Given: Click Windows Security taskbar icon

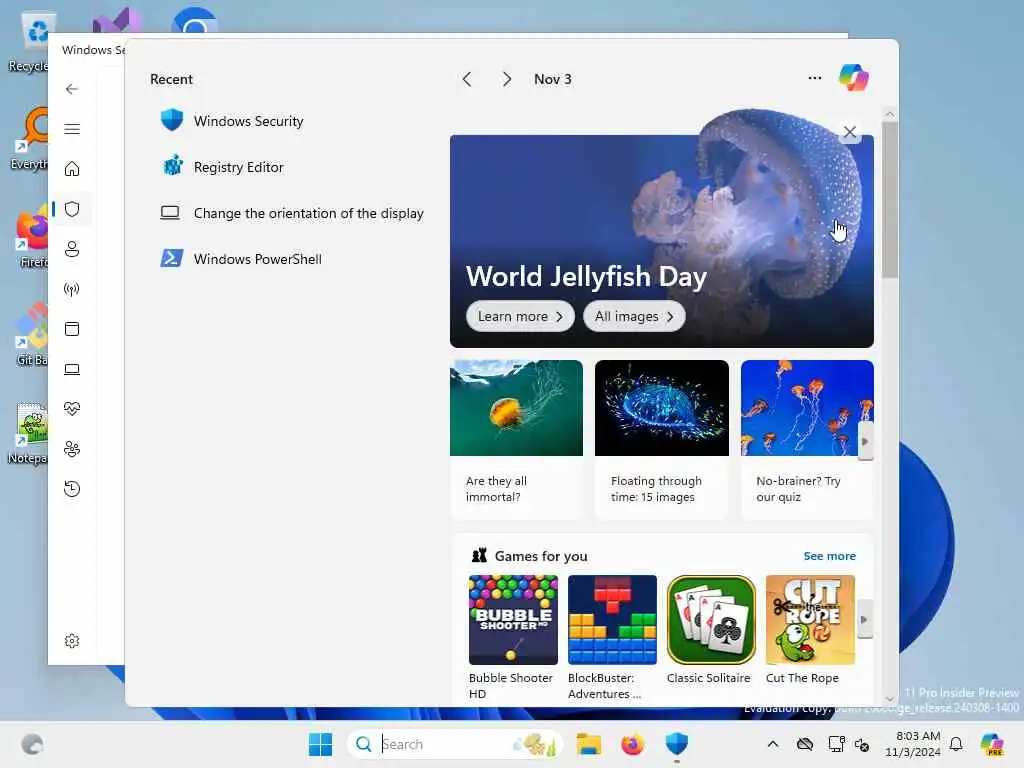Looking at the screenshot, I should click(677, 744).
